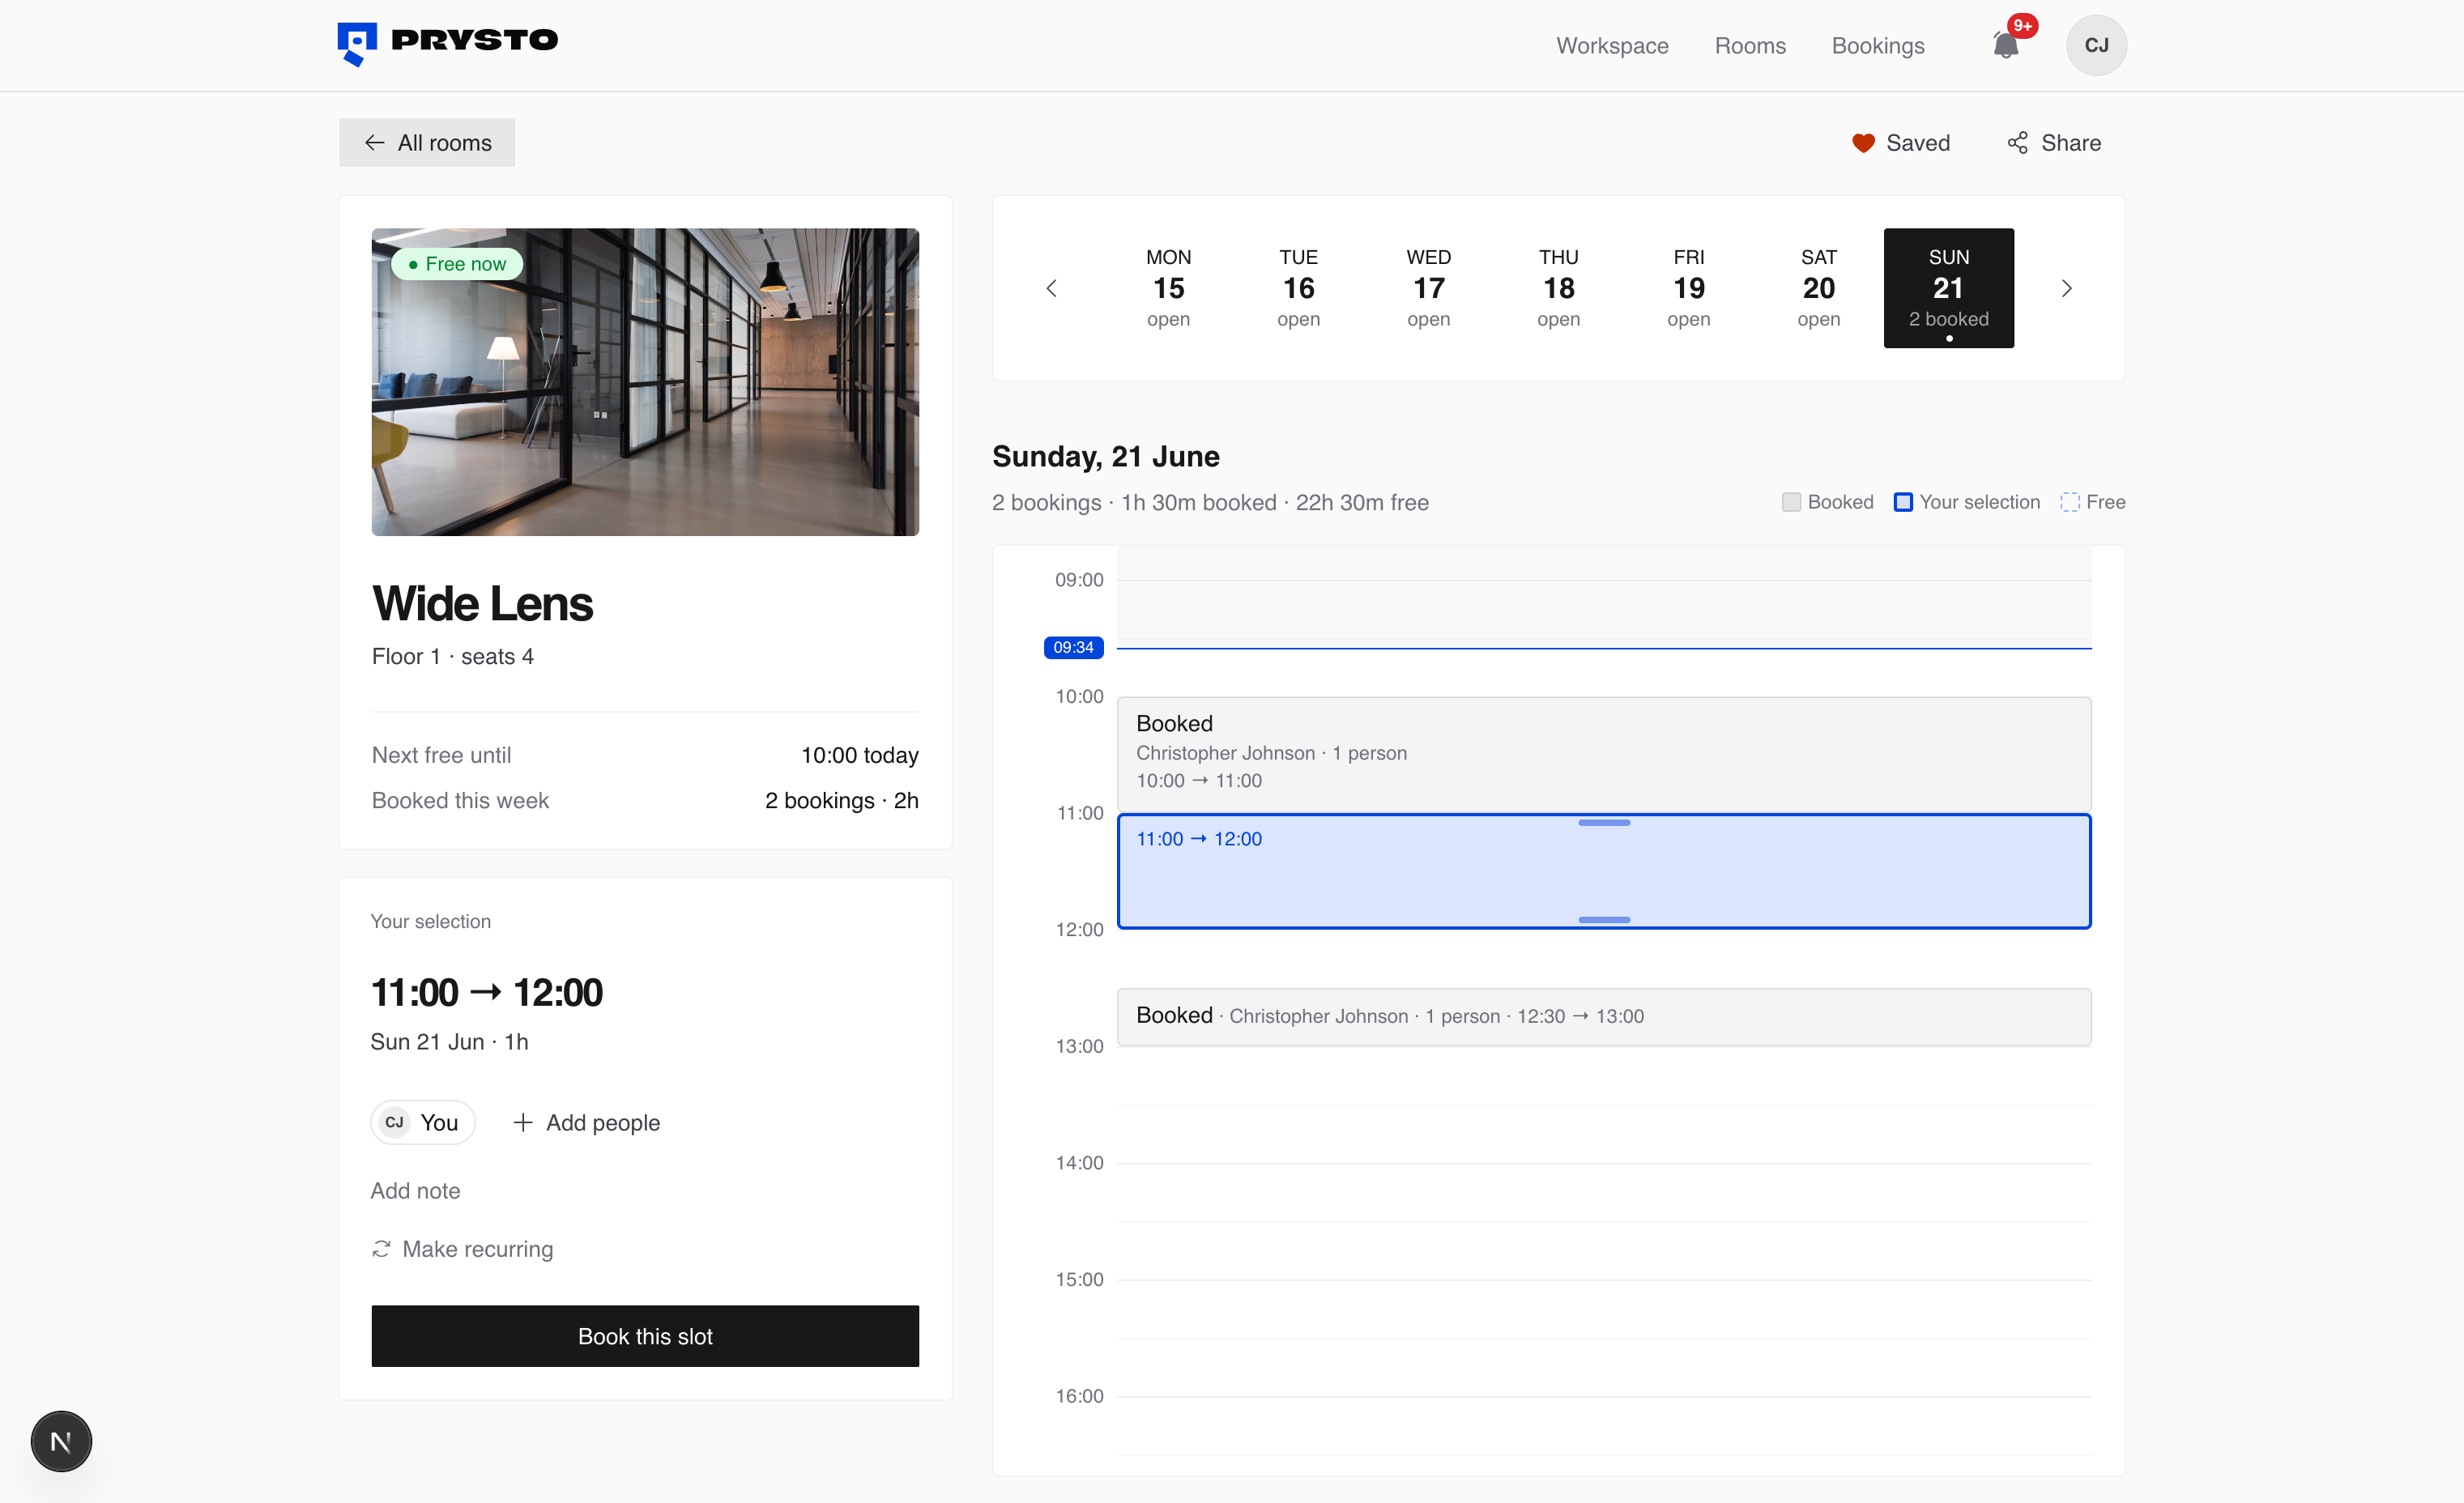This screenshot has height=1503, width=2464.
Task: Open the CJ profile avatar menu
Action: (x=2096, y=45)
